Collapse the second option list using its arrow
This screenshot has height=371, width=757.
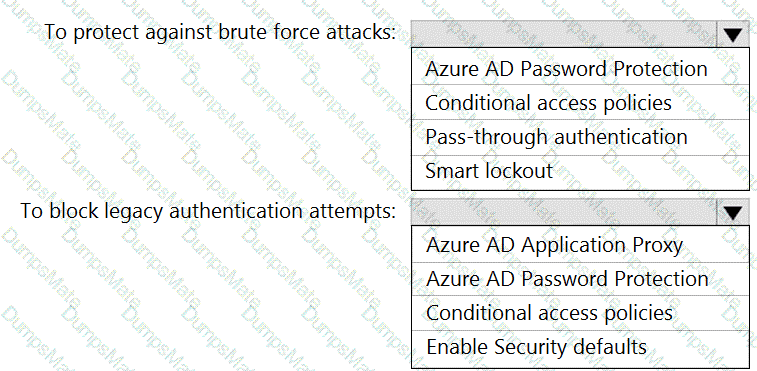pos(733,212)
